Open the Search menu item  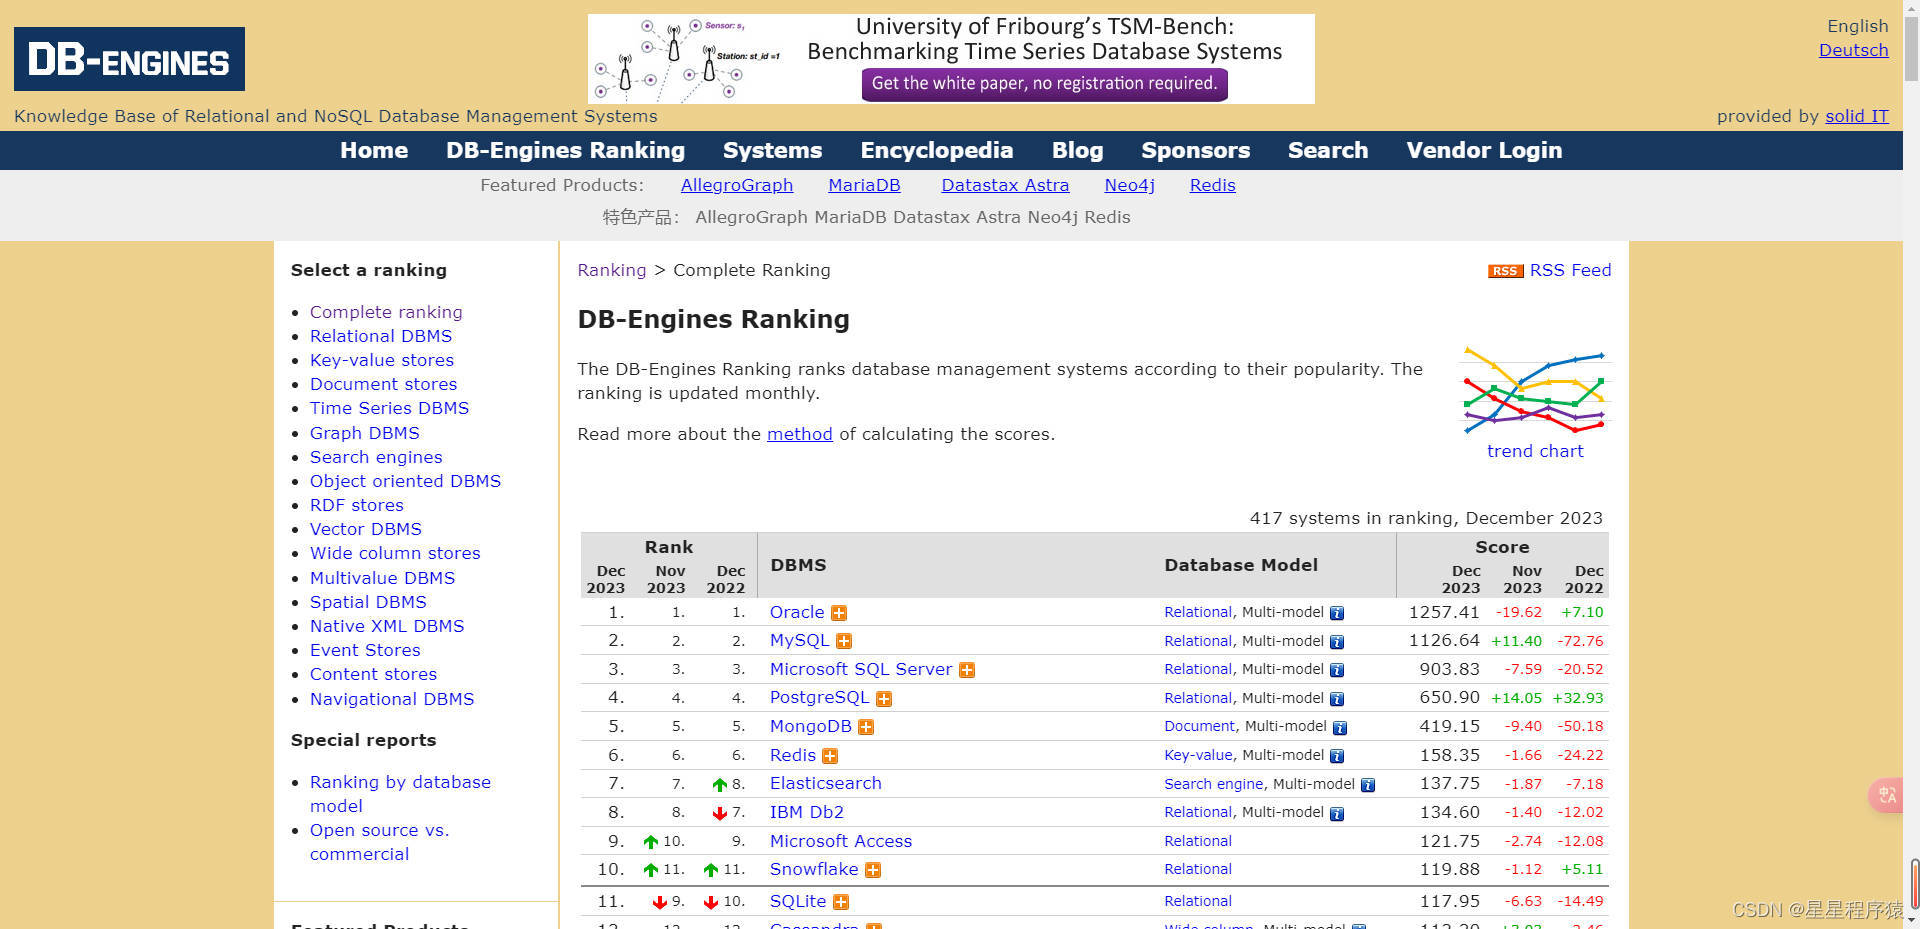pyautogui.click(x=1328, y=150)
